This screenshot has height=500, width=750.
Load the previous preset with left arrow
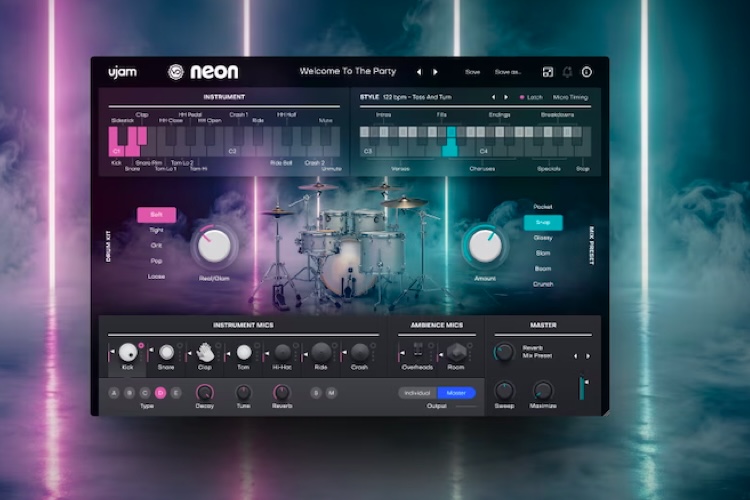419,72
